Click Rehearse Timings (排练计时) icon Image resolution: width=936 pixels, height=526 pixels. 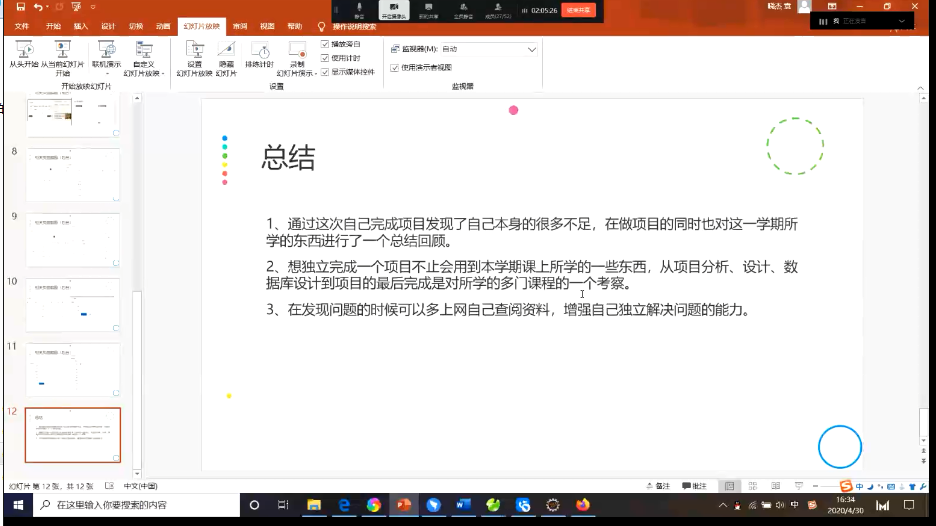(x=260, y=55)
